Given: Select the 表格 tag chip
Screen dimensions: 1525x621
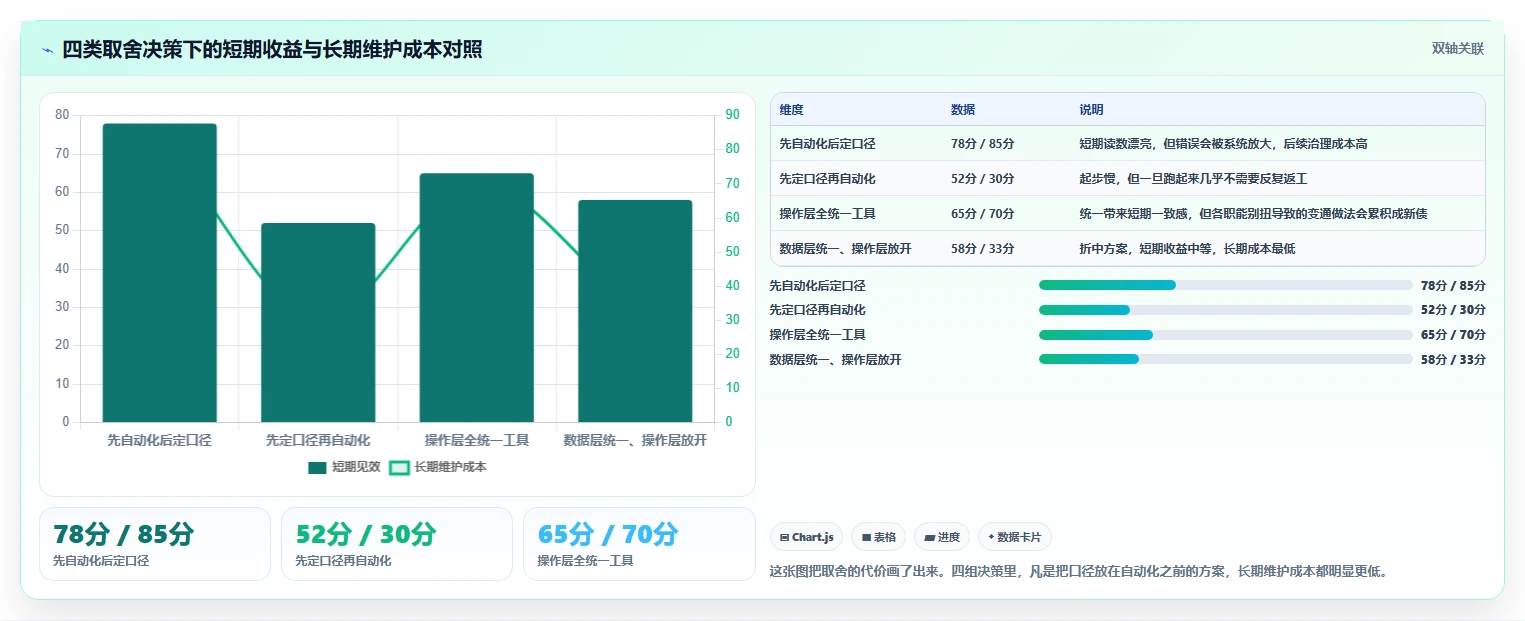Looking at the screenshot, I should click(878, 537).
